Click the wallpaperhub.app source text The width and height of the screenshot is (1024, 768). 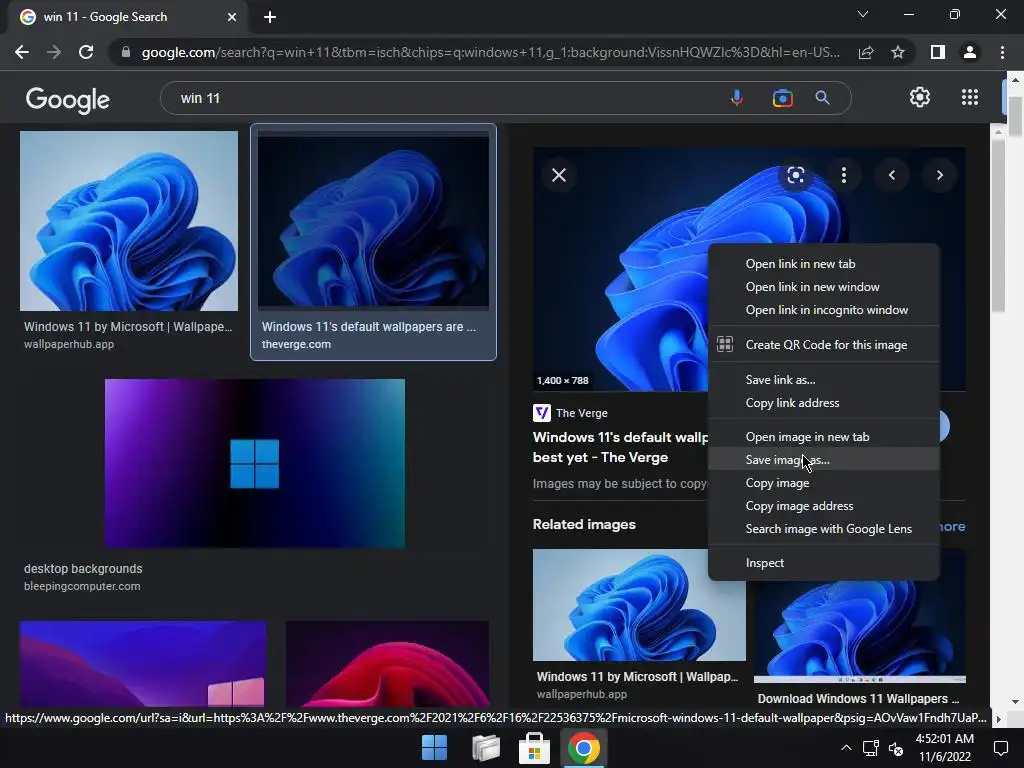pos(69,344)
